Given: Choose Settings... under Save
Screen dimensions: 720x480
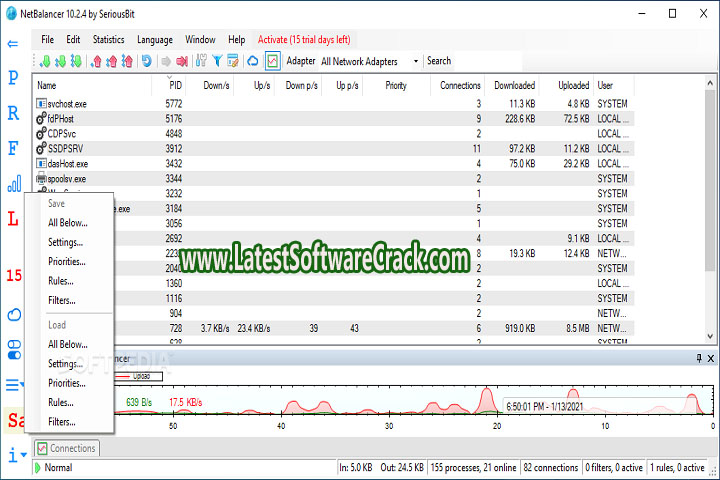Looking at the screenshot, I should [65, 243].
